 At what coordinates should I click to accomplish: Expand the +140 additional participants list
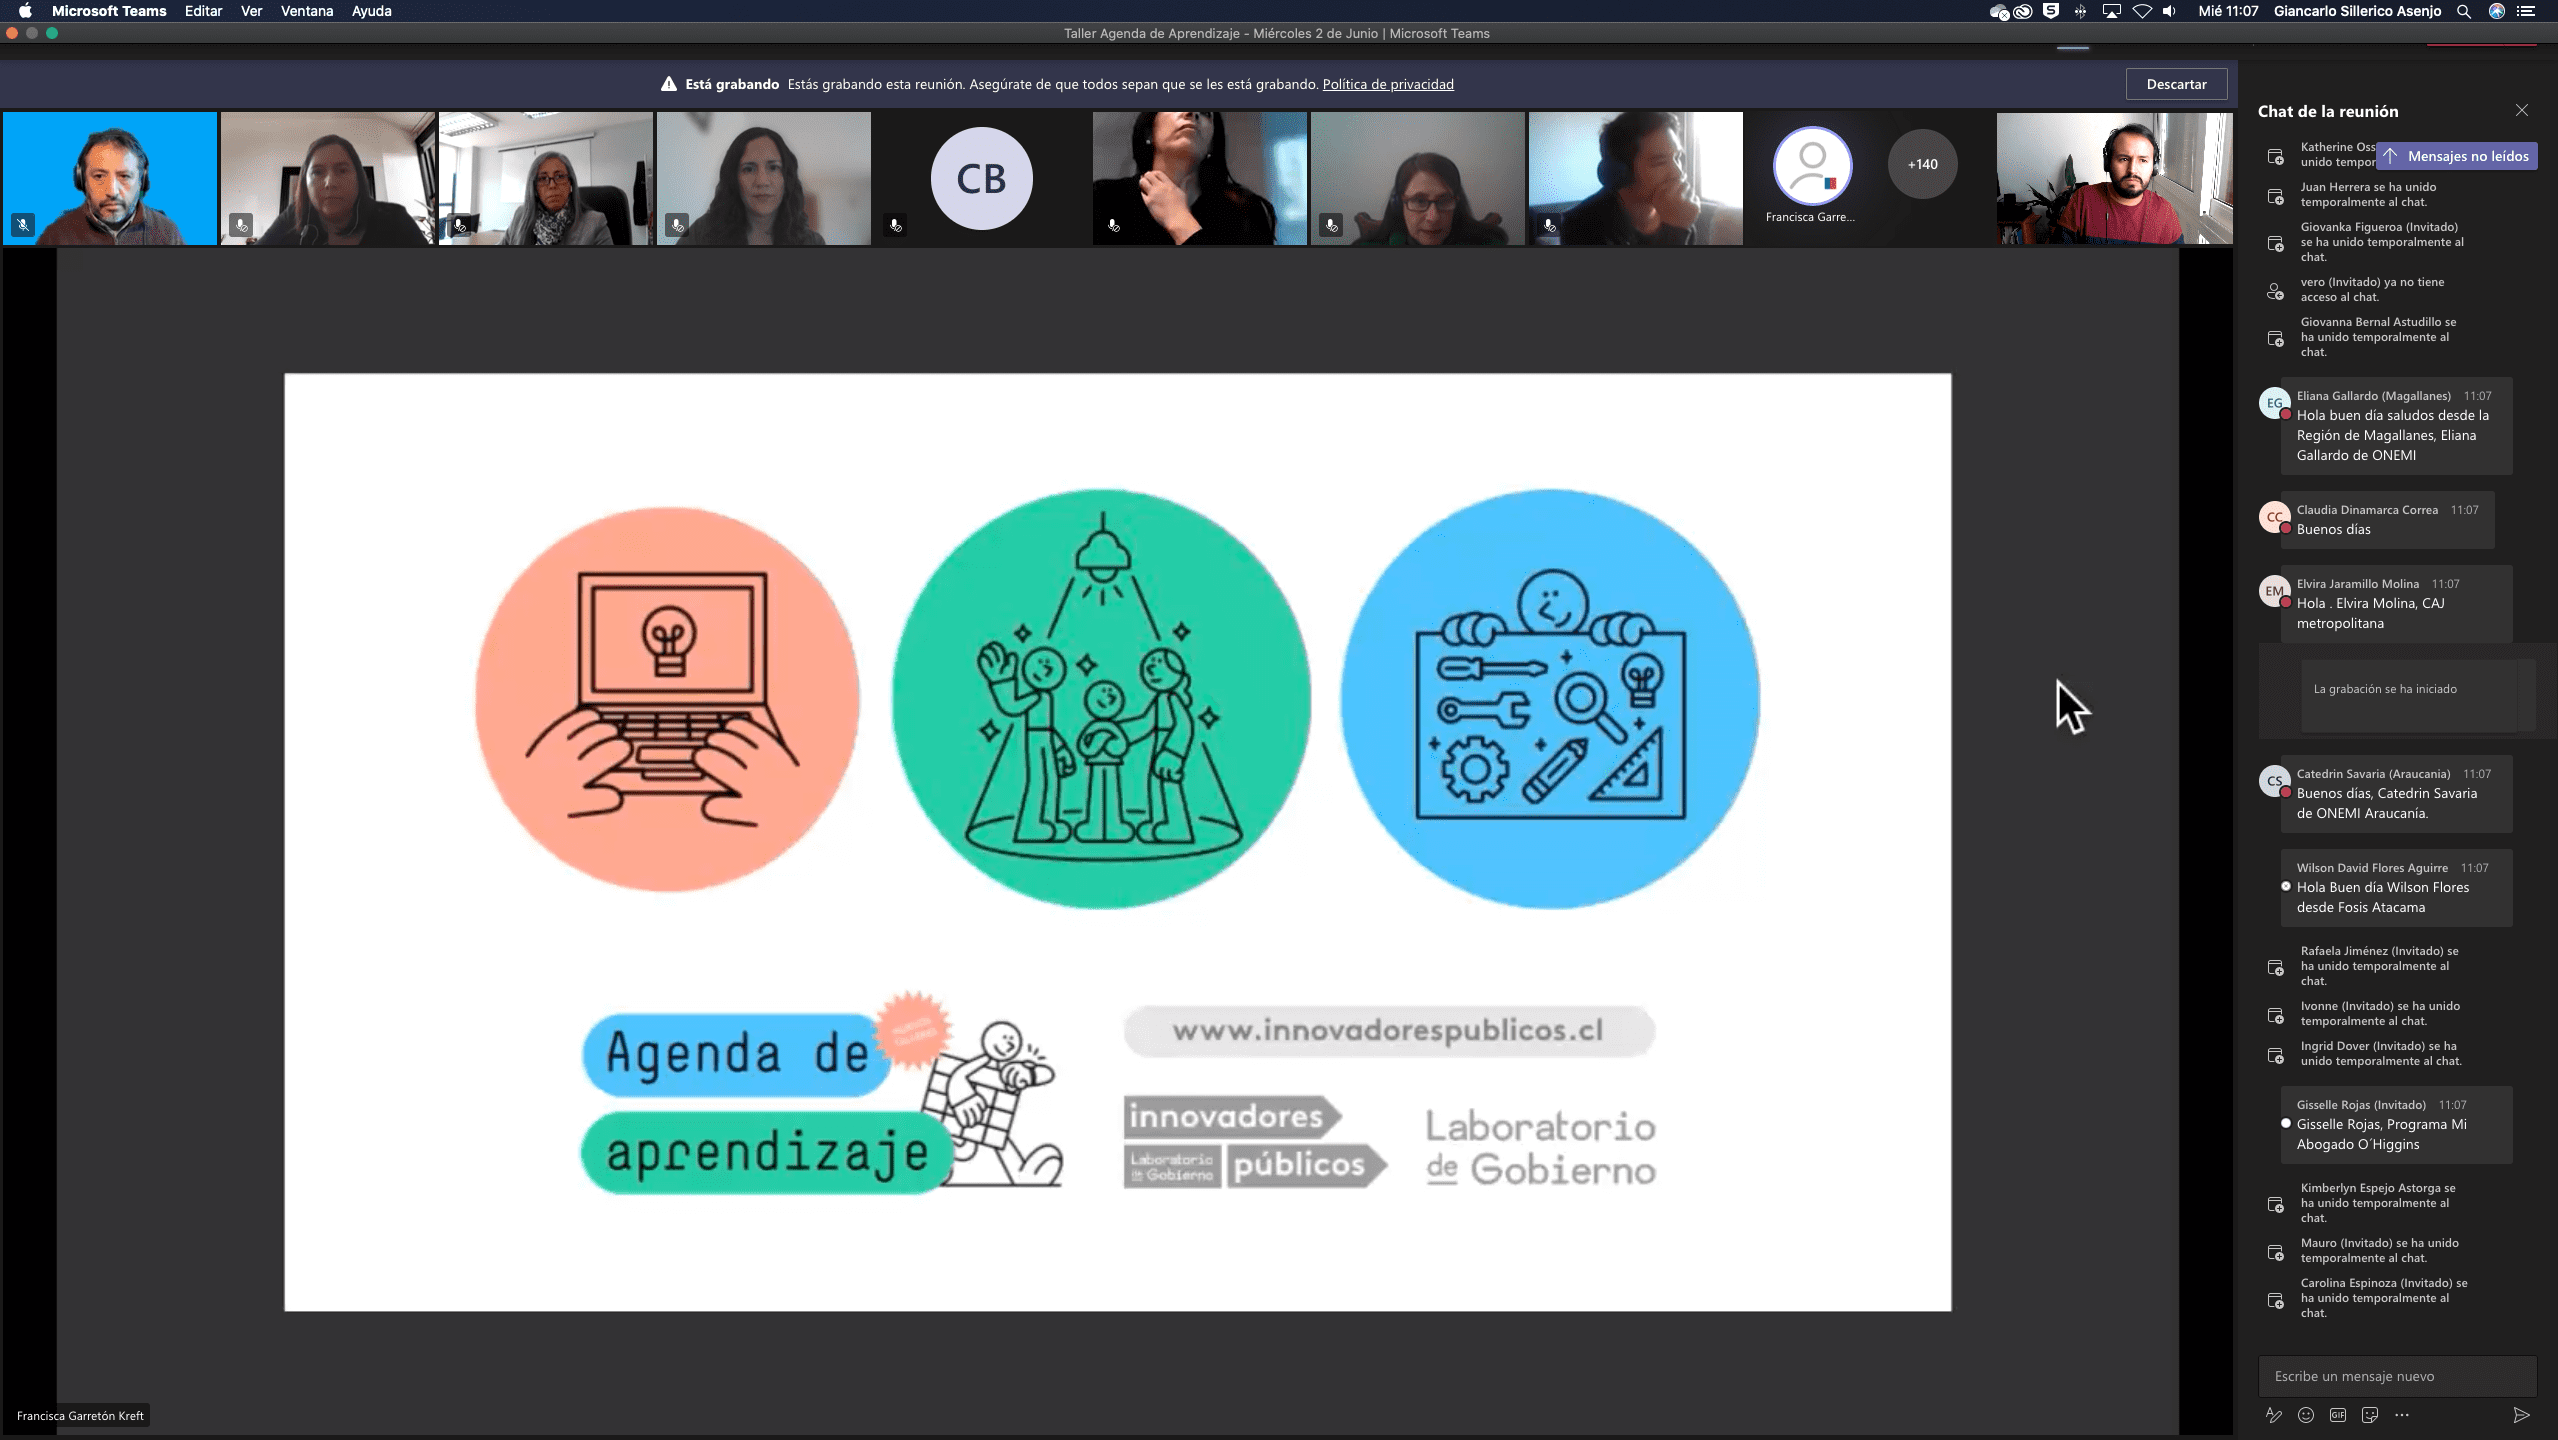tap(1922, 164)
